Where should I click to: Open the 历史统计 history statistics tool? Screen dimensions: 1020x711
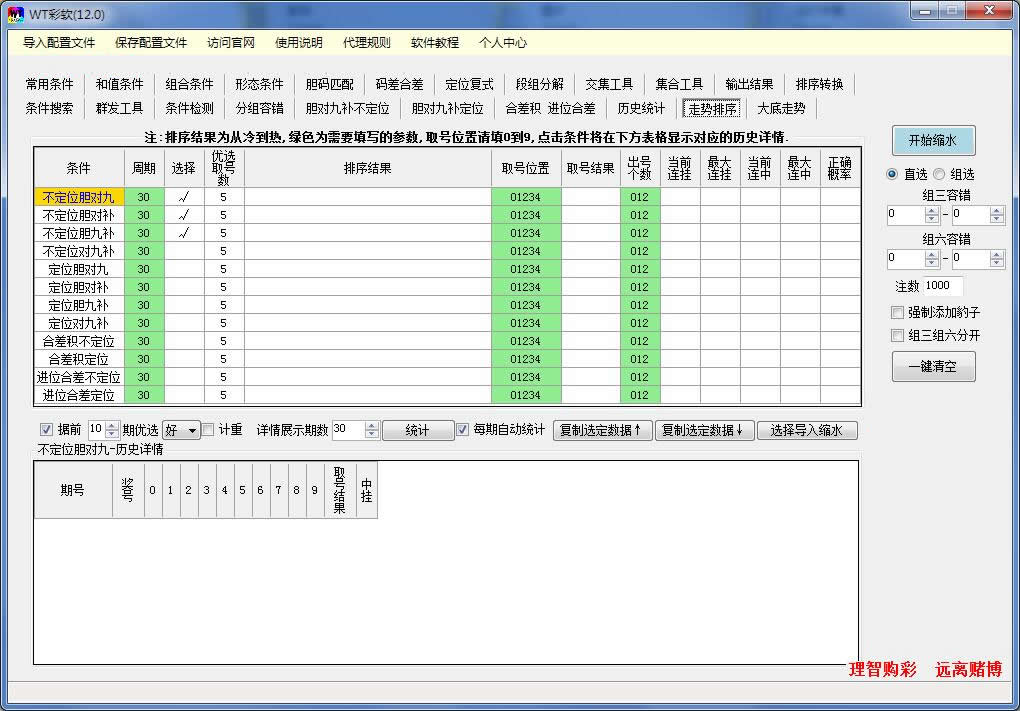click(x=641, y=109)
